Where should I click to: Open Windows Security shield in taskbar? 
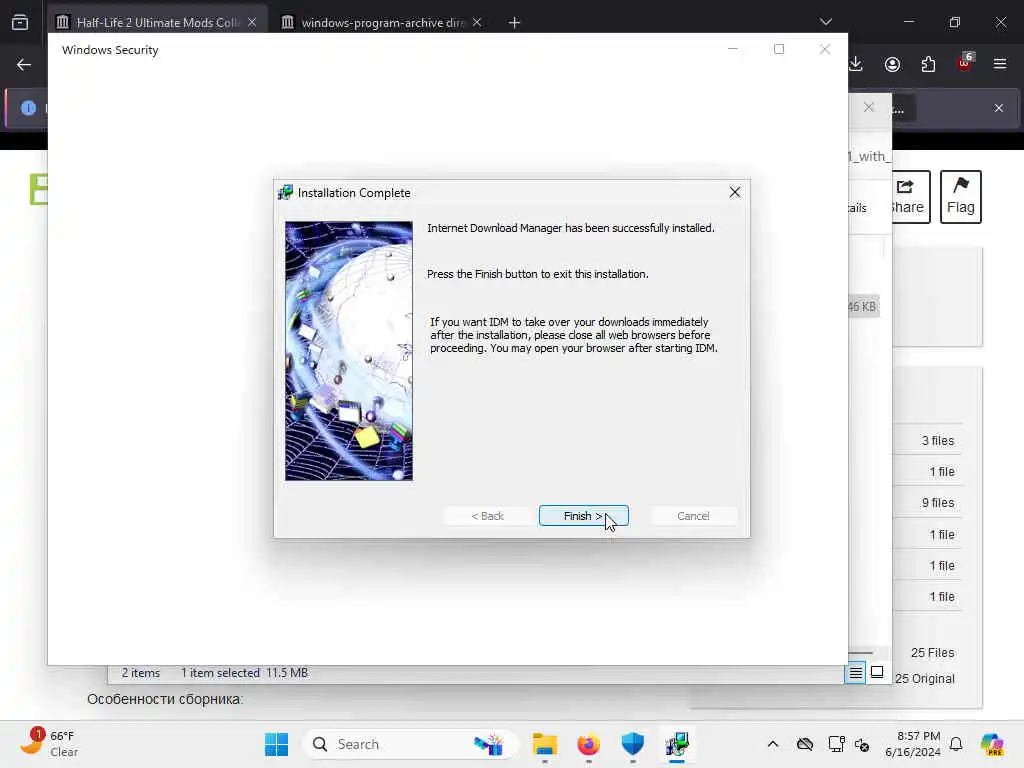point(632,744)
